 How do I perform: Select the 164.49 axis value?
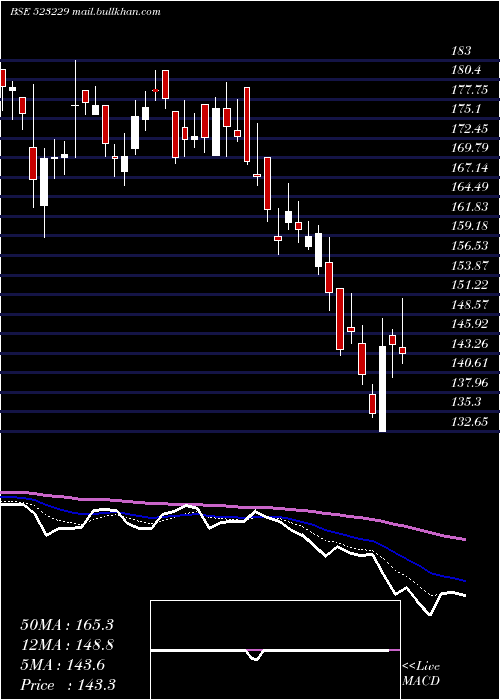pyautogui.click(x=469, y=187)
